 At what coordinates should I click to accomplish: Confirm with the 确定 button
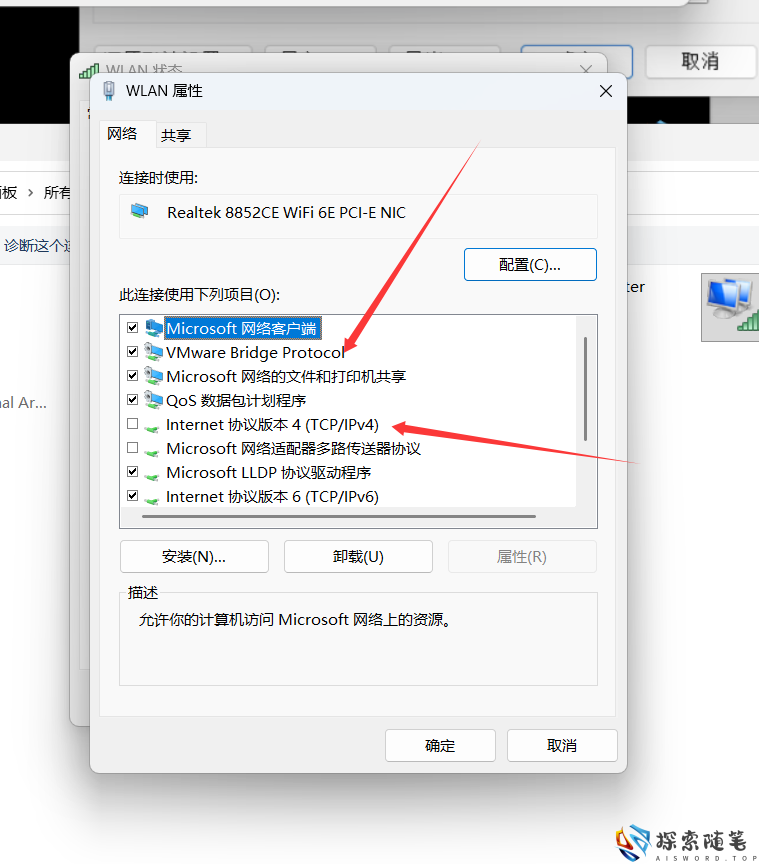click(x=440, y=746)
